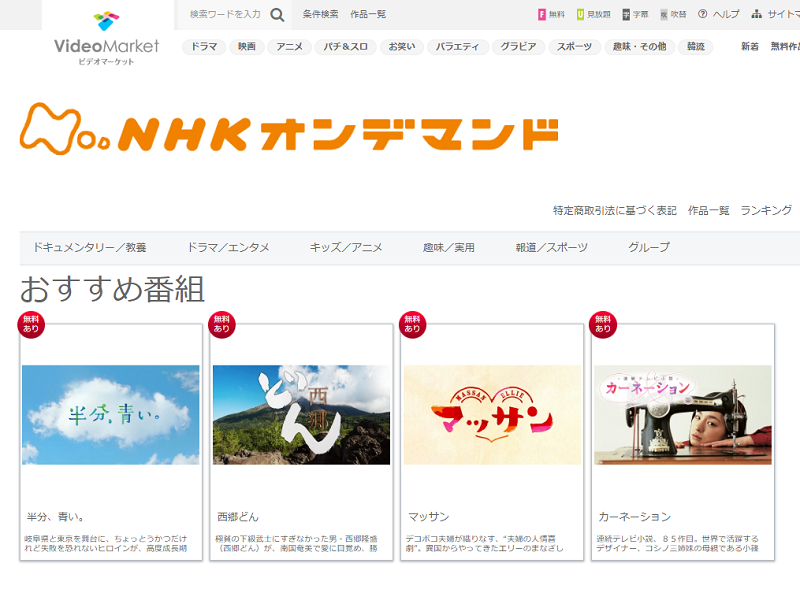Click the orange NHKオンデマンド logo
800x589 pixels.
click(289, 129)
